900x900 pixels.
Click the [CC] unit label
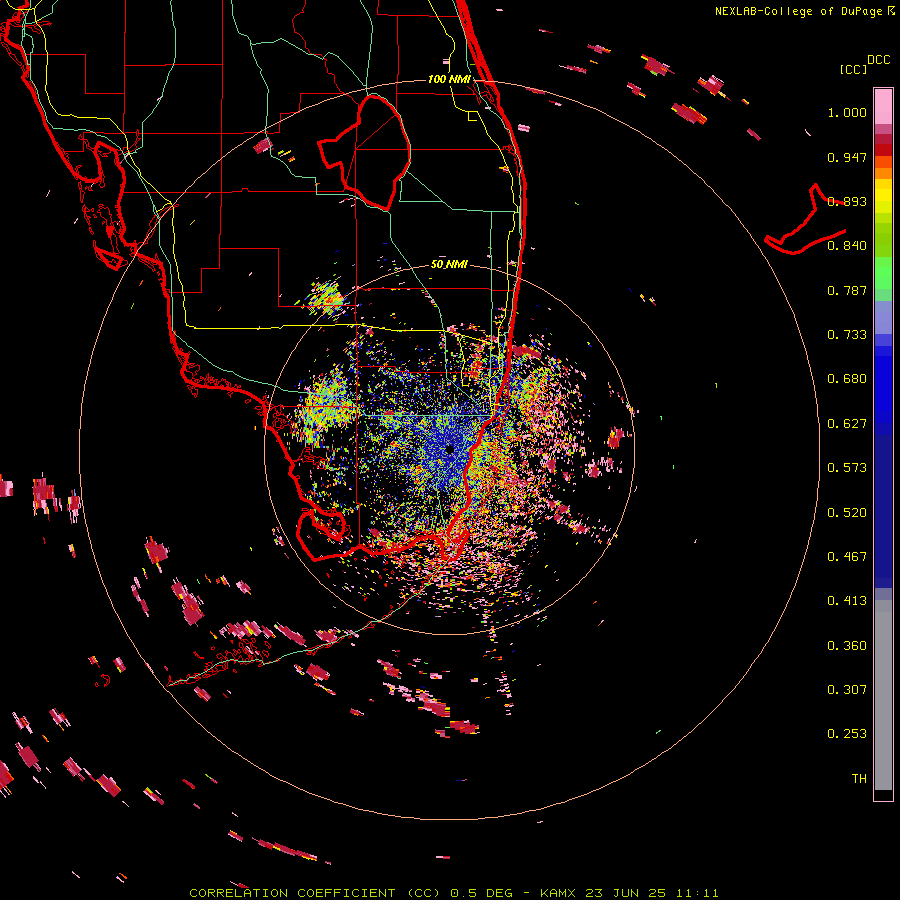pos(854,69)
